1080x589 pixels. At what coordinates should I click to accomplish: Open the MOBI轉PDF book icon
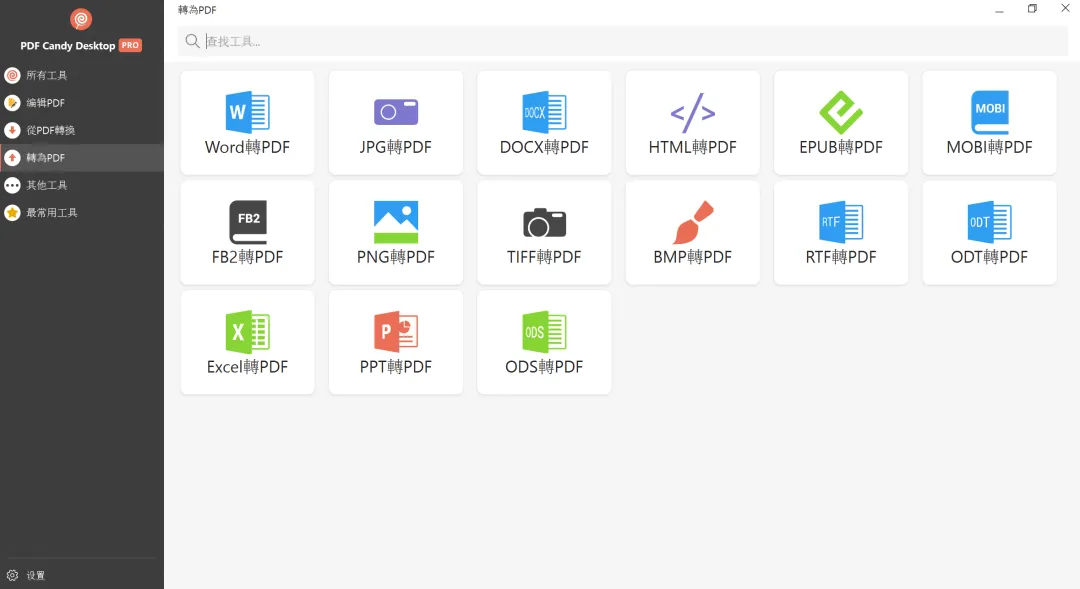[990, 112]
